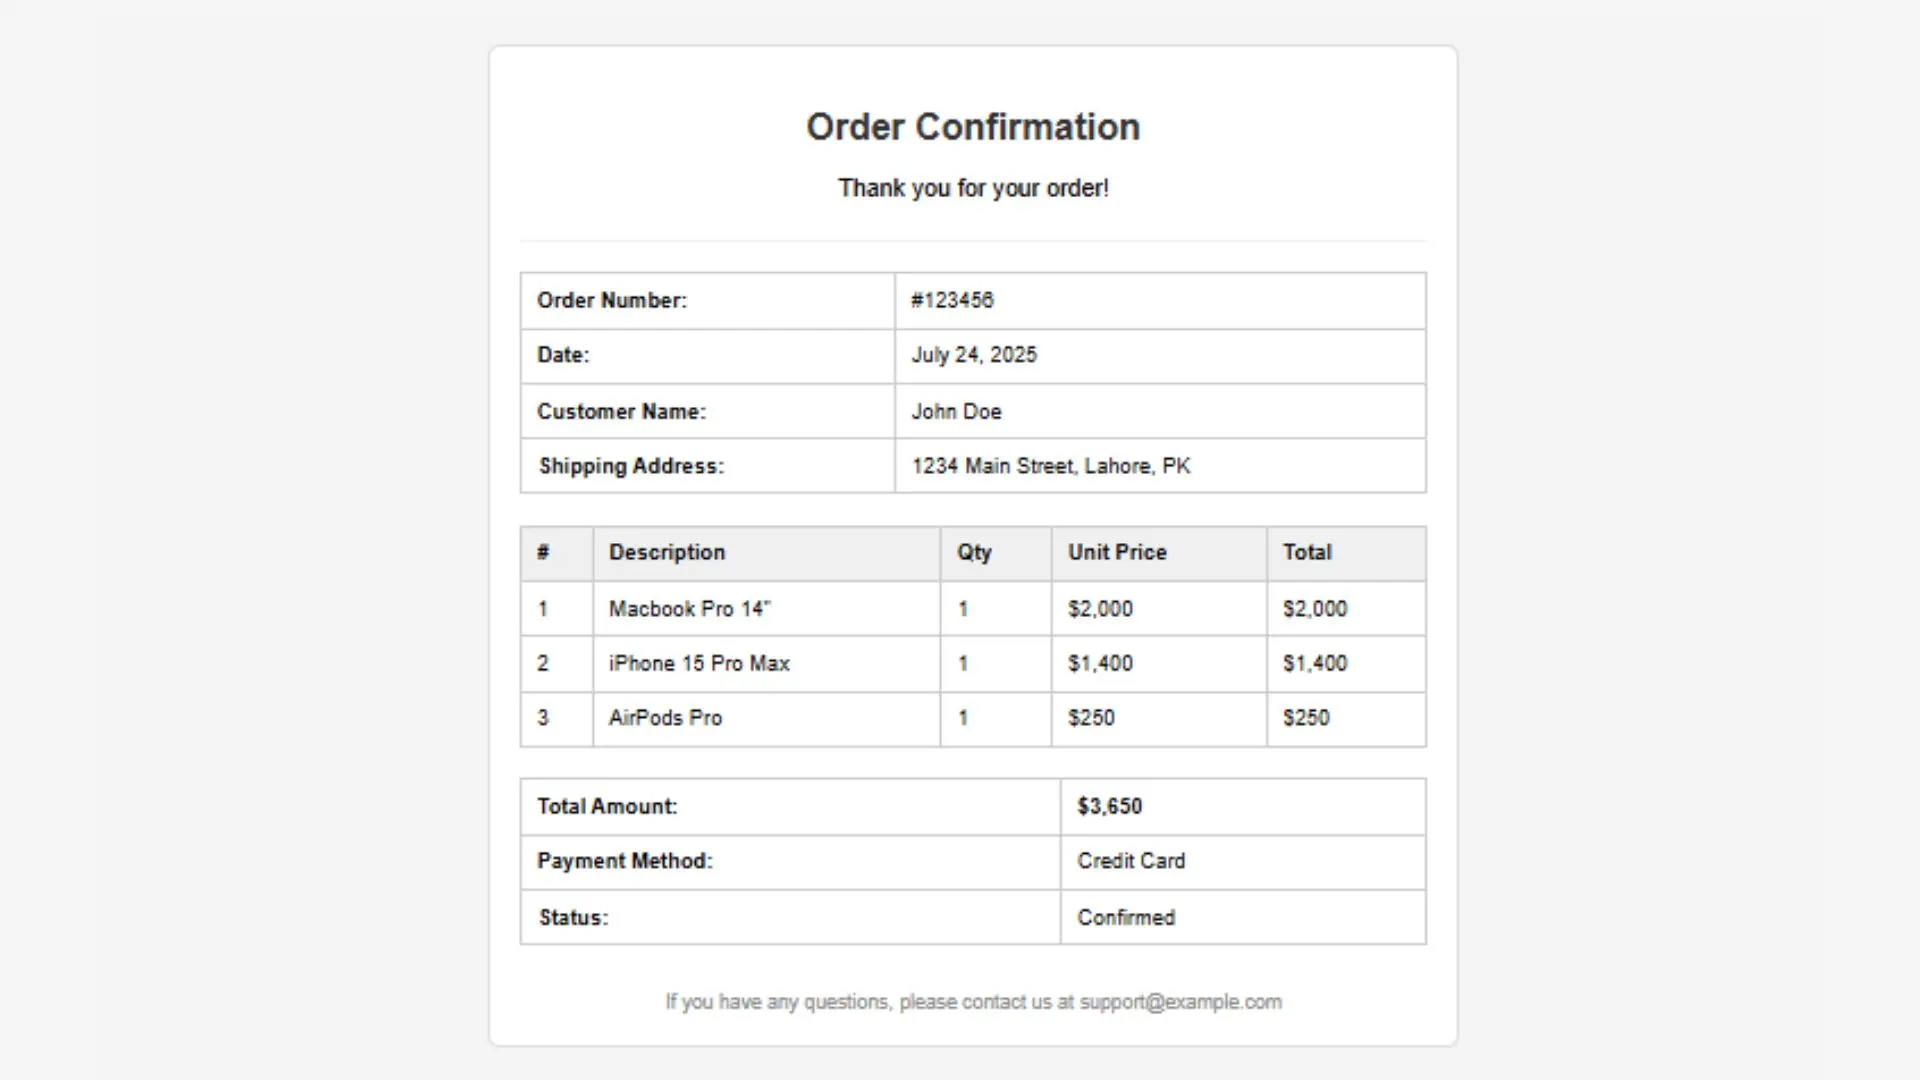Screen dimensions: 1920x1080
Task: Click the date July 24, 2025
Action: click(x=973, y=355)
